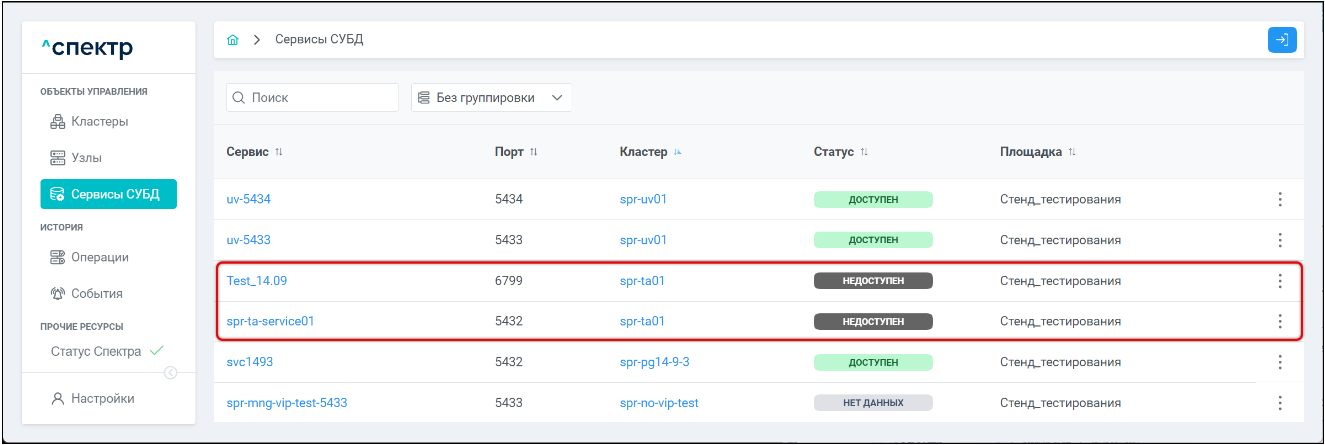
Task: Open the Операции history section
Action: (99, 257)
